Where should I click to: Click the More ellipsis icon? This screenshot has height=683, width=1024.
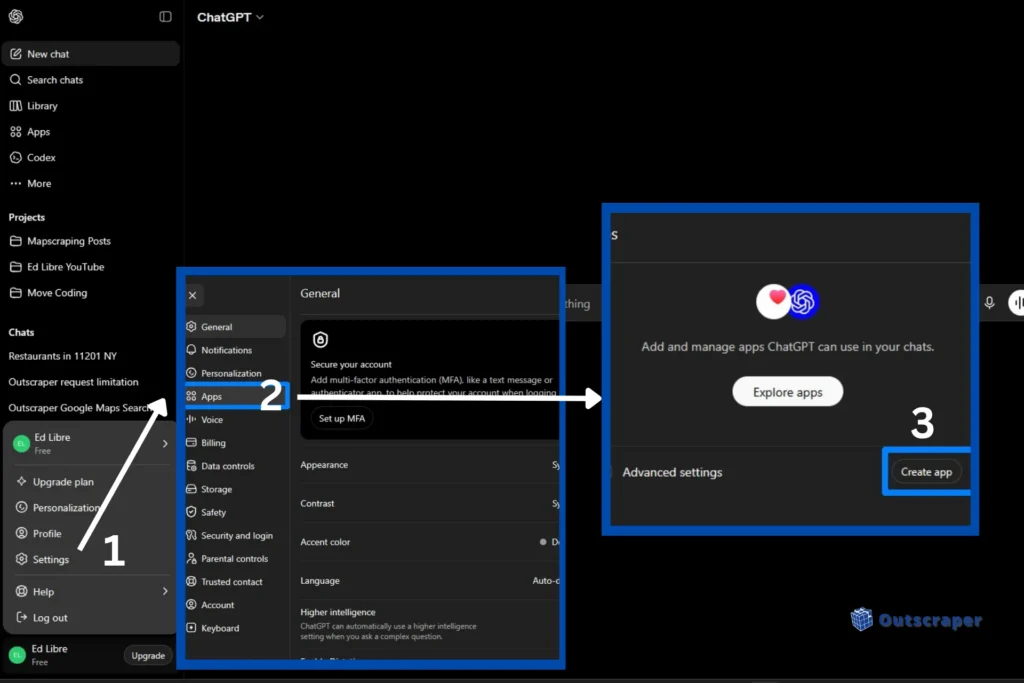click(16, 183)
